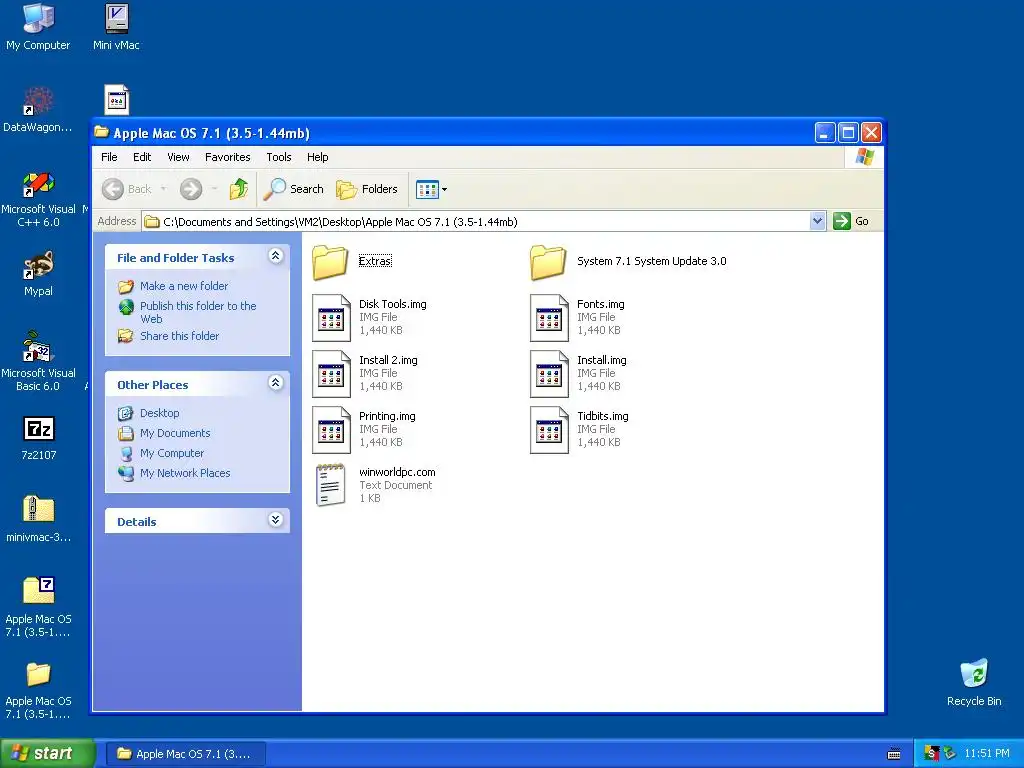This screenshot has height=768, width=1024.
Task: Click the on-screen keyboard taskbar icon
Action: [x=894, y=754]
